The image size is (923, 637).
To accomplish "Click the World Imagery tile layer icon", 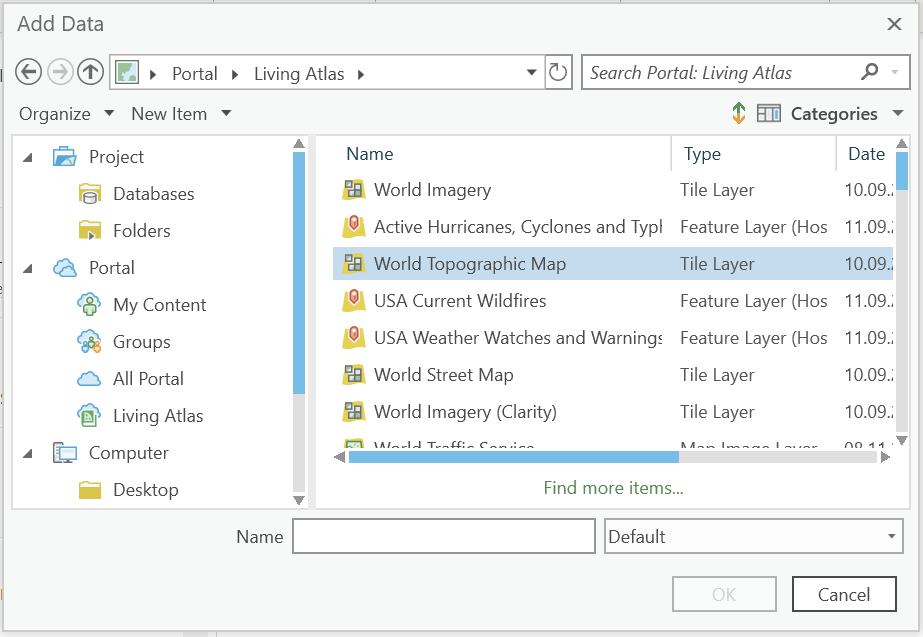I will (354, 190).
